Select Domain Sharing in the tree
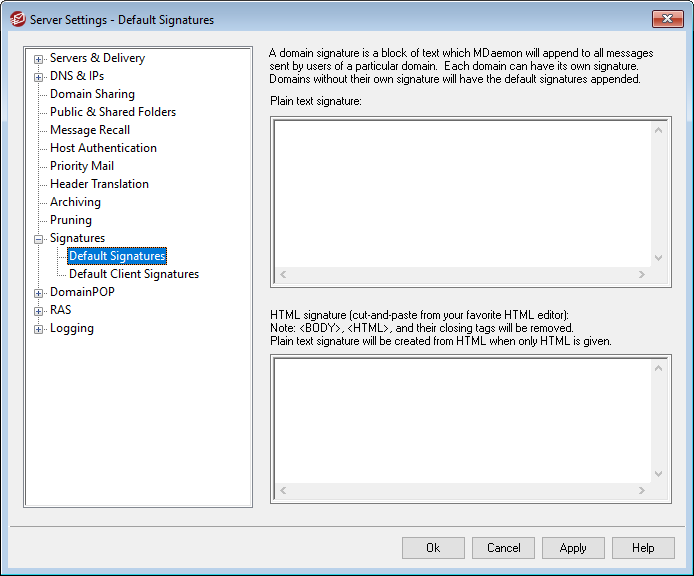 click(92, 94)
